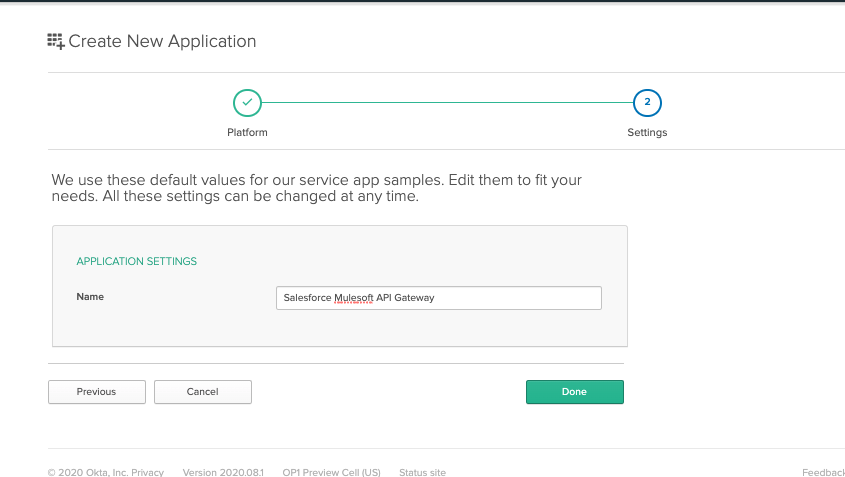Click the Name field label
The height and width of the screenshot is (477, 845).
(x=90, y=297)
